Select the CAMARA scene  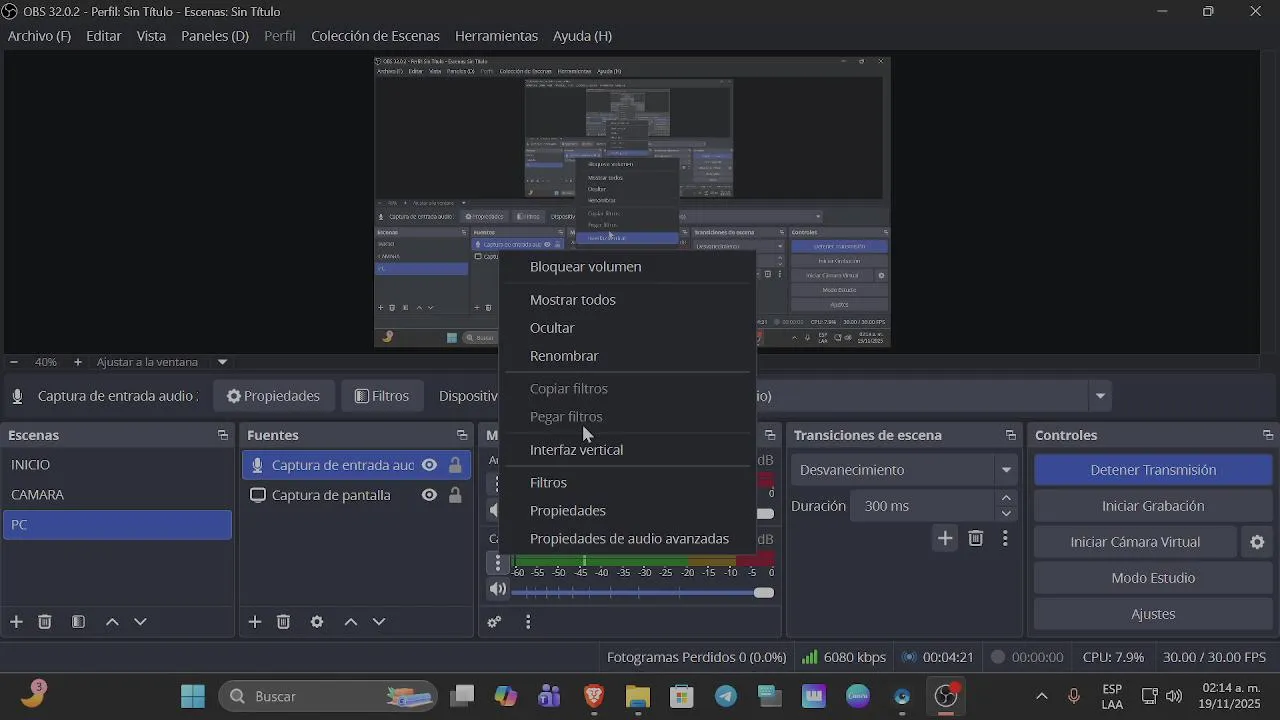(x=117, y=495)
